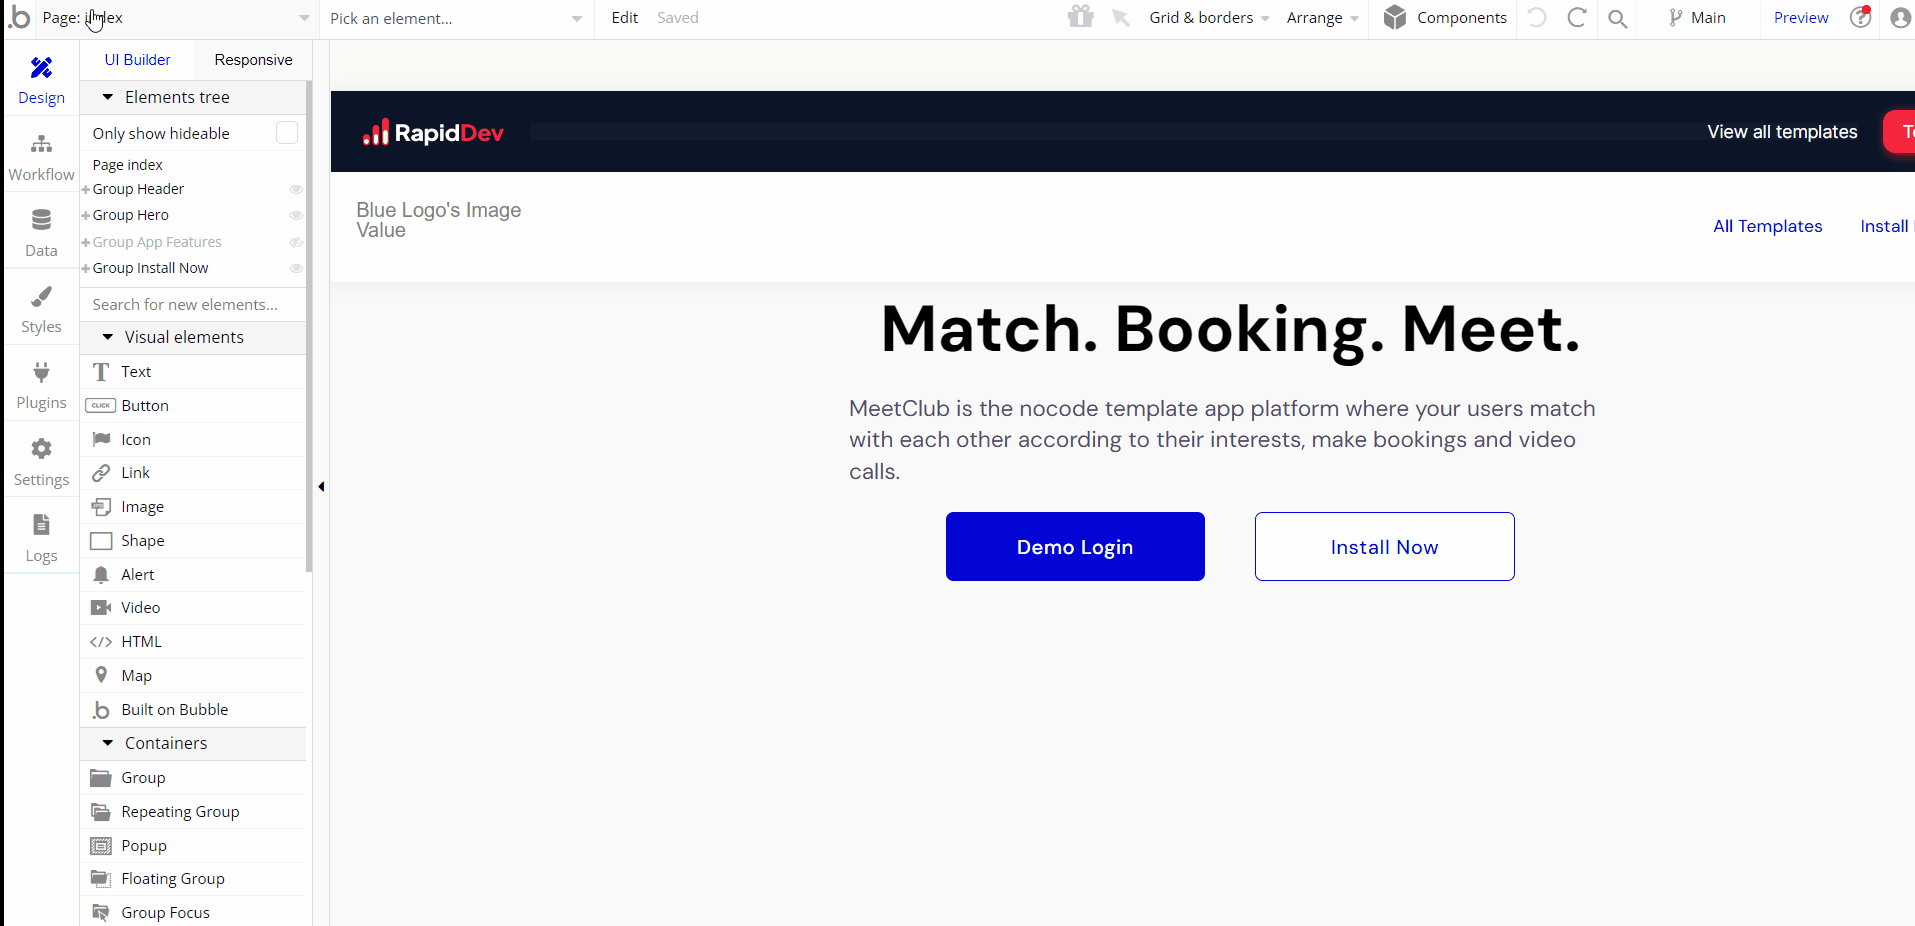Switch to the Responsive tab

pyautogui.click(x=253, y=60)
